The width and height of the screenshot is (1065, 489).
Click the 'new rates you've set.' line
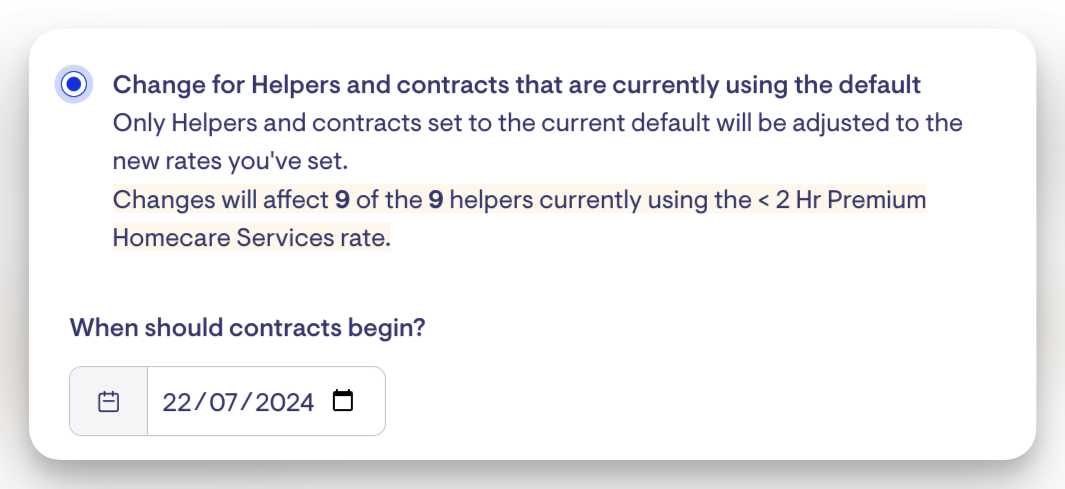click(x=230, y=161)
